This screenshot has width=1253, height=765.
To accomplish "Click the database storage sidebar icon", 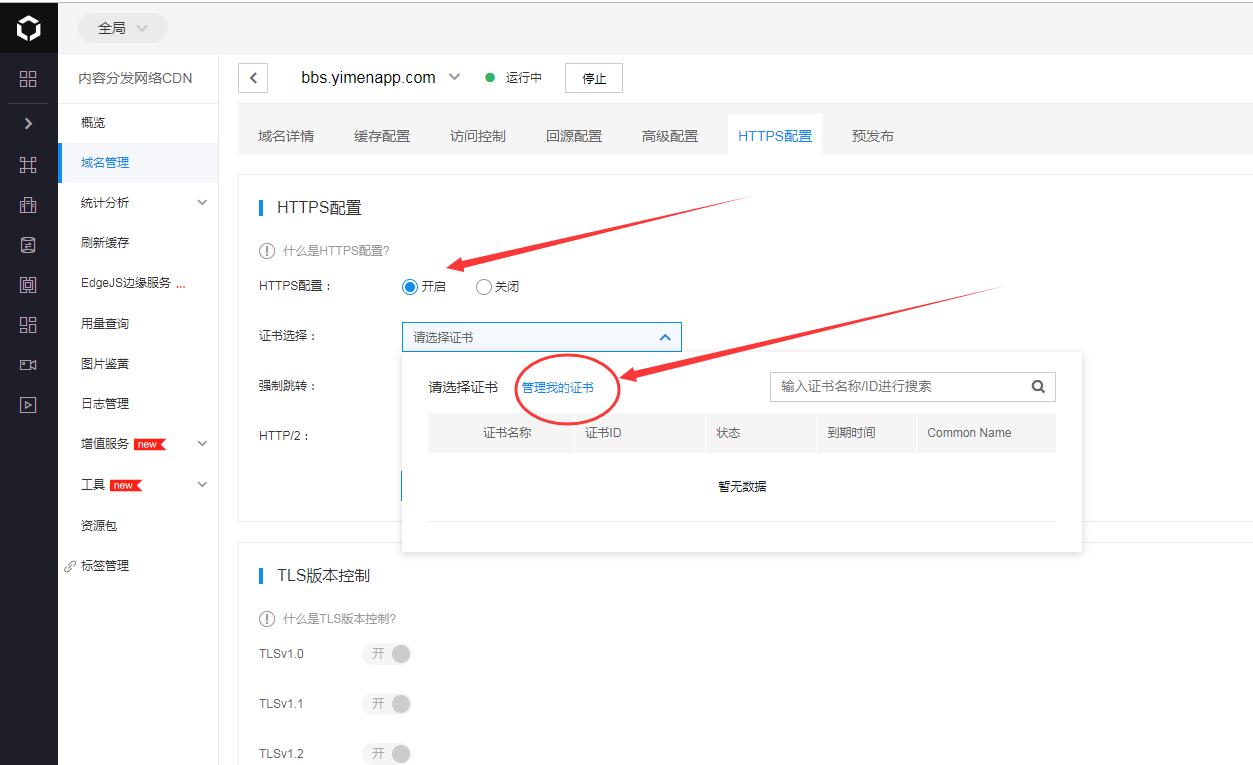I will 28,245.
